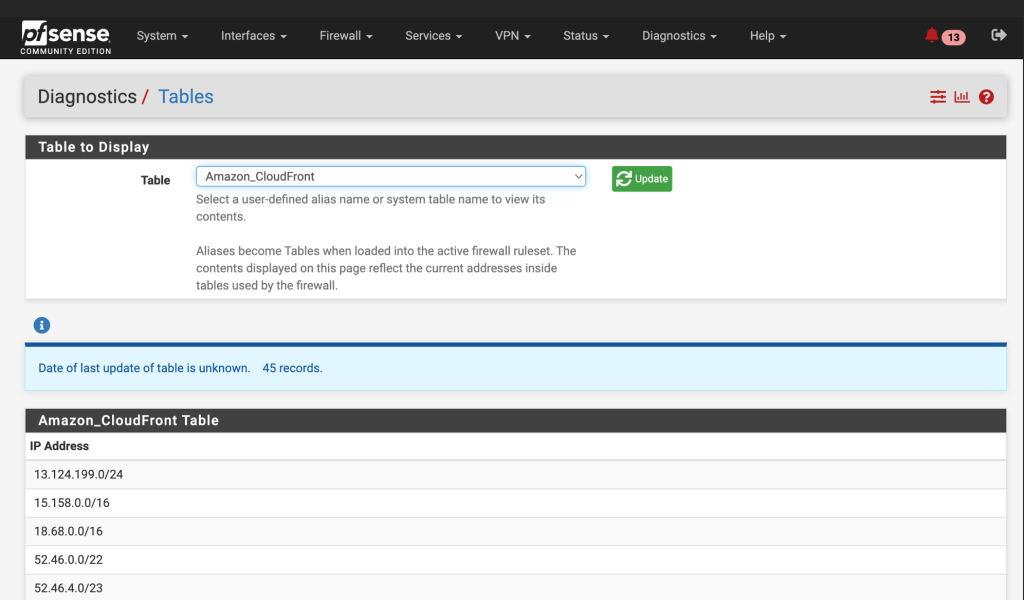
Task: Select the 52.46.4.0/23 row
Action: (516, 588)
